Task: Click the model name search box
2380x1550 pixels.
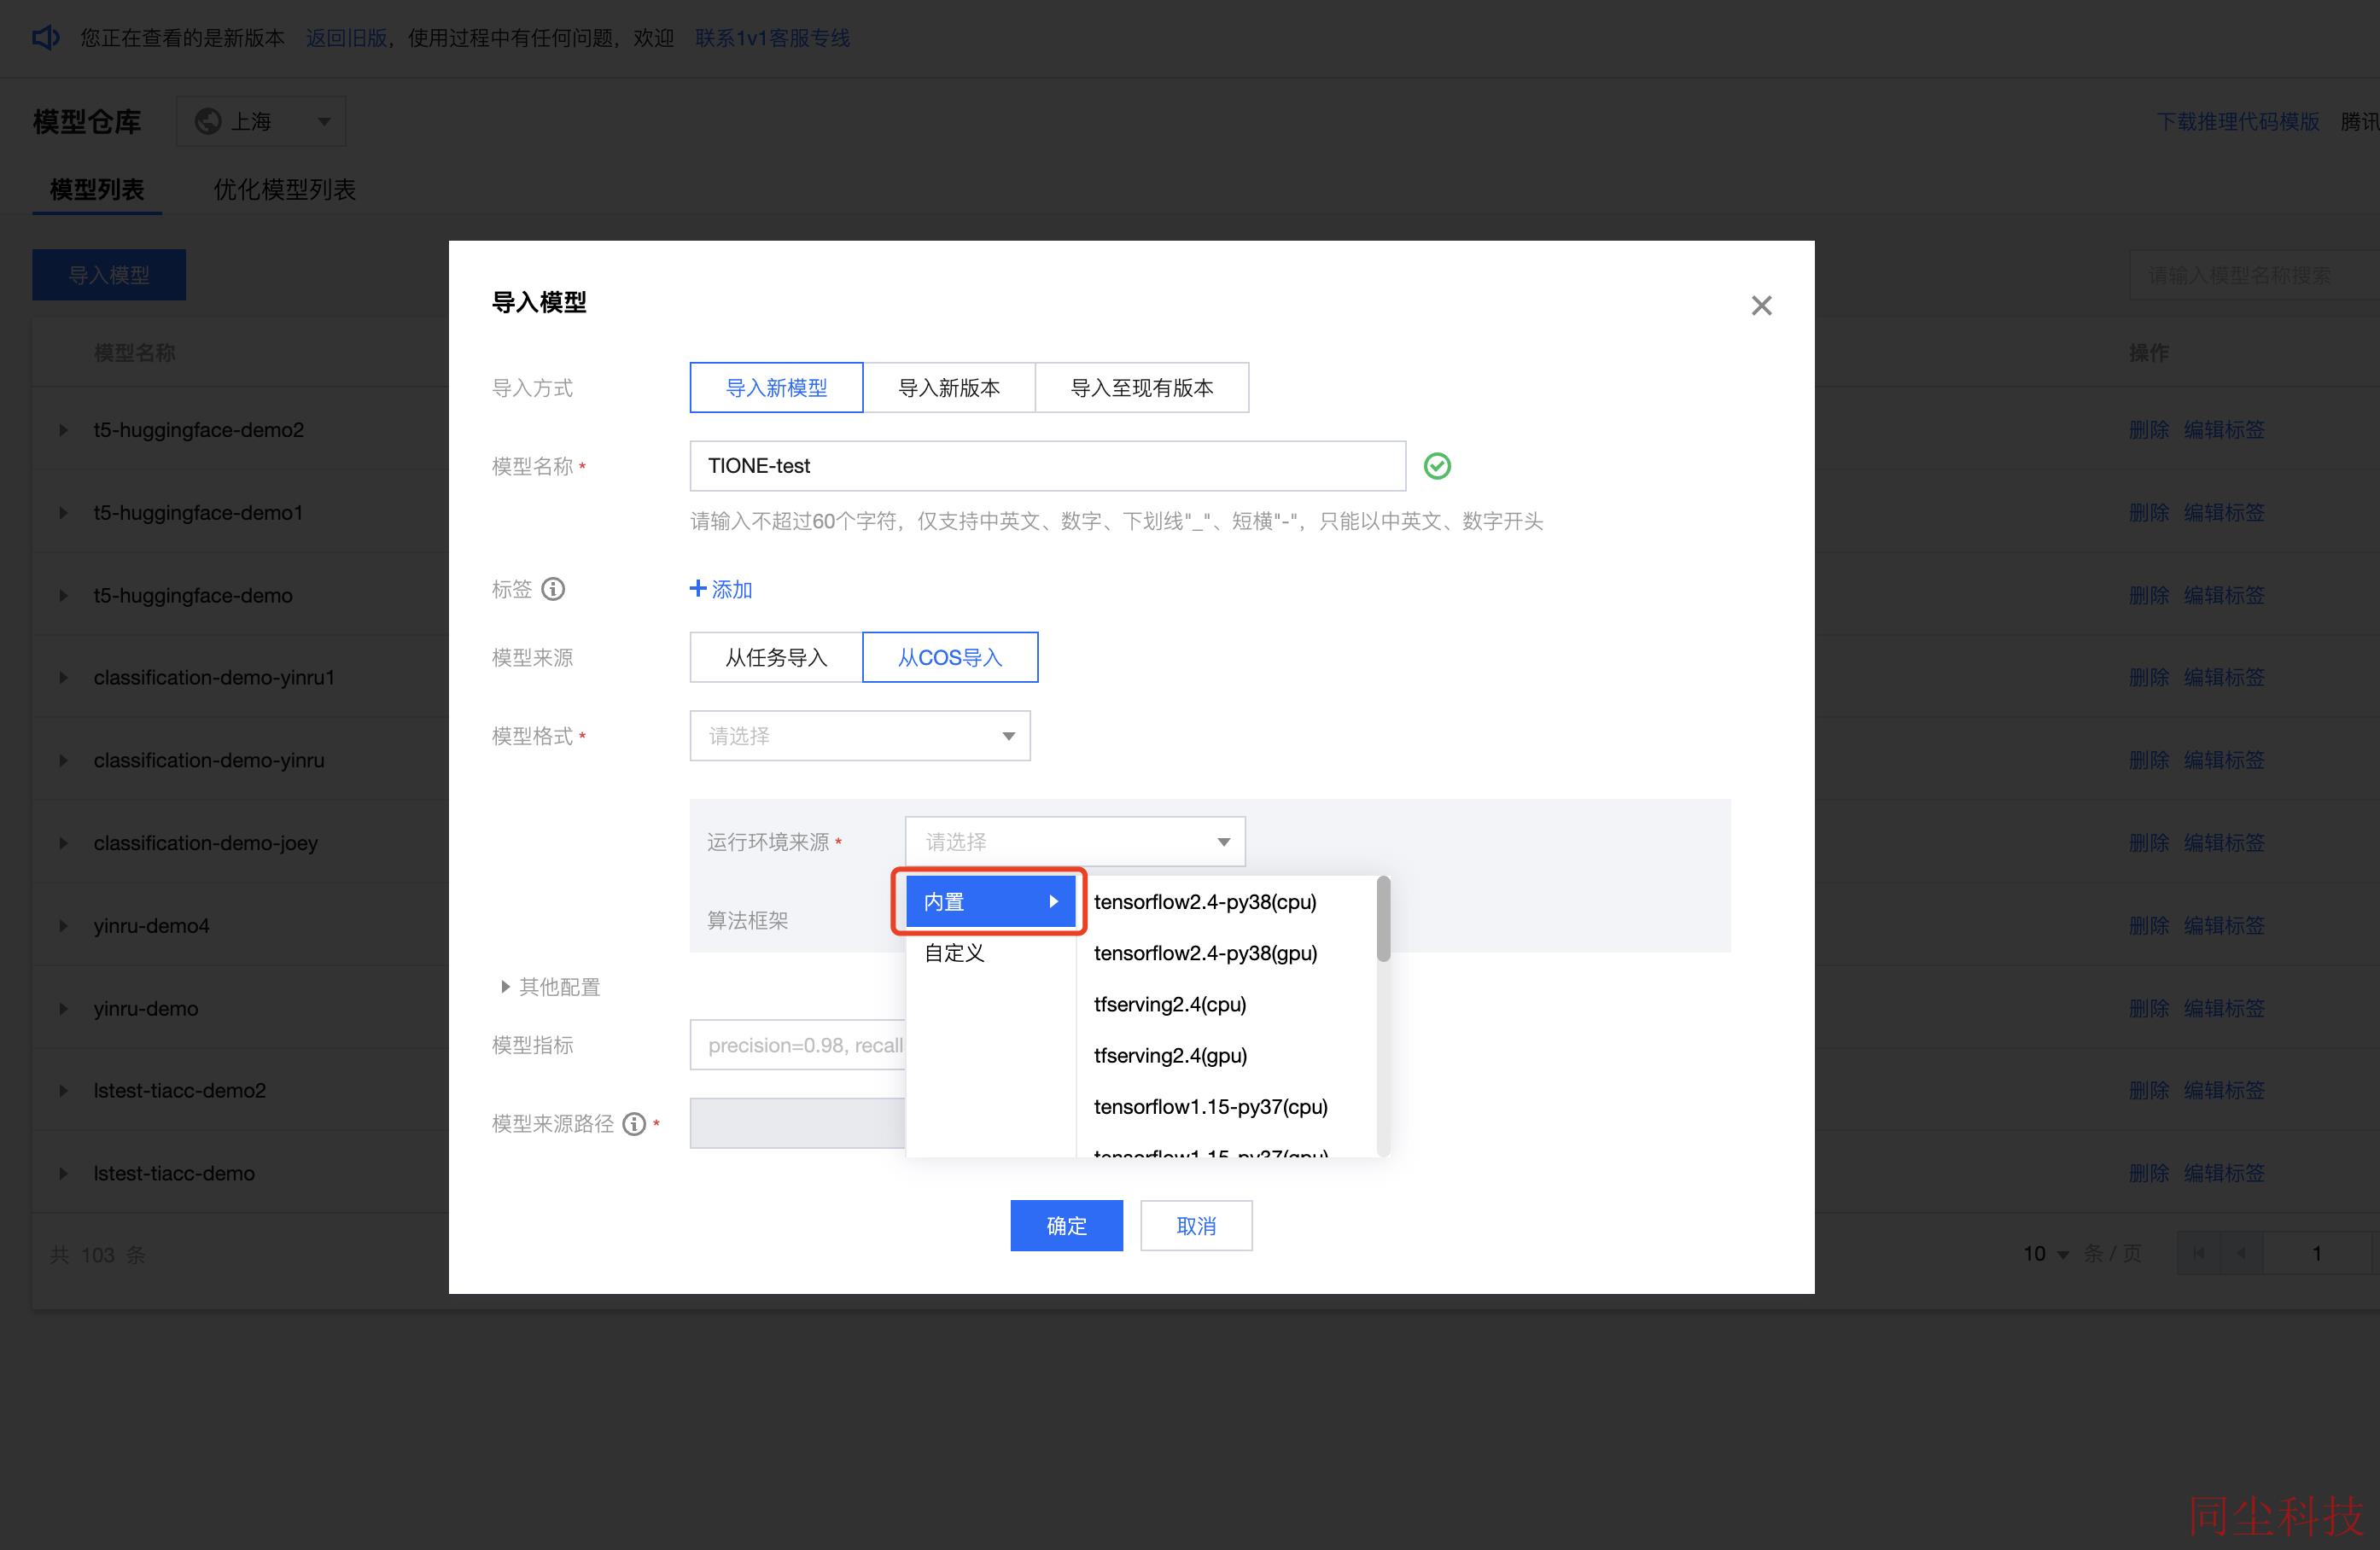Action: click(x=2254, y=275)
